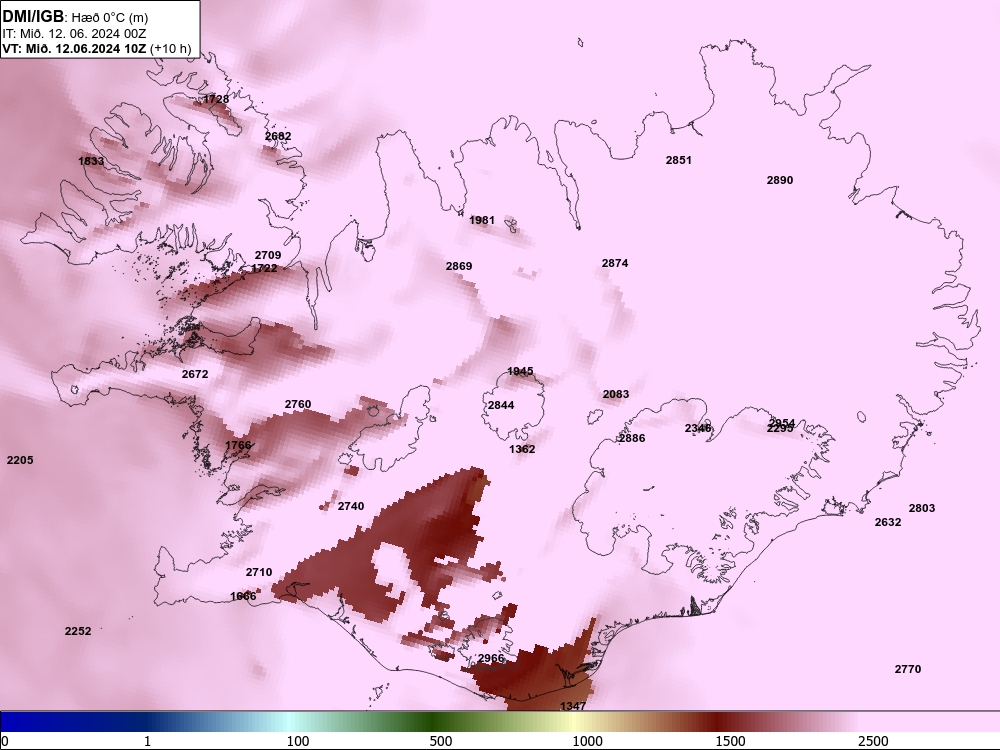The width and height of the screenshot is (1000, 750).
Task: Click the value 1362 on the map
Action: click(x=522, y=449)
